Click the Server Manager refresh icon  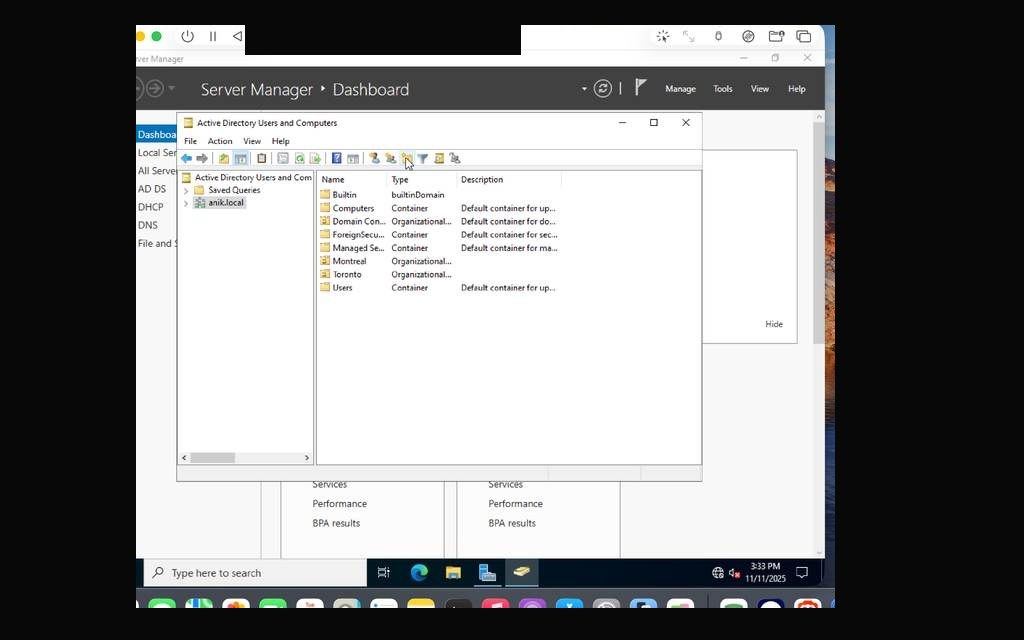pos(603,89)
